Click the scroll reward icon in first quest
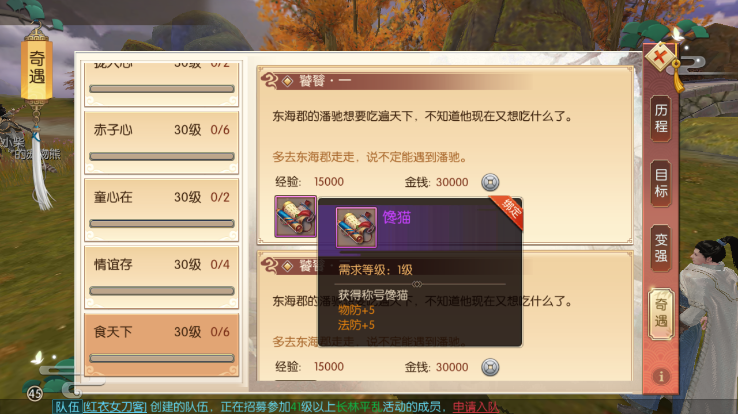This screenshot has height=414, width=738. pos(296,216)
